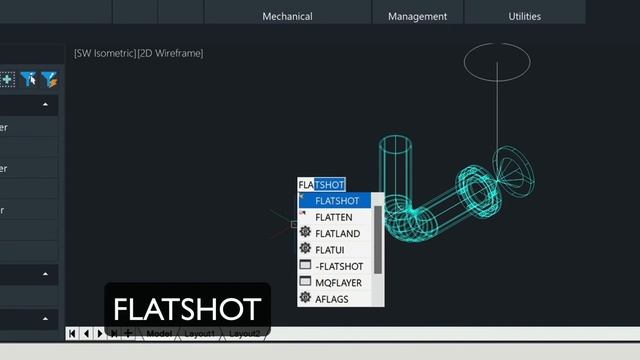640x360 pixels.
Task: Click the quick select filter cursor icon
Action: pos(29,79)
